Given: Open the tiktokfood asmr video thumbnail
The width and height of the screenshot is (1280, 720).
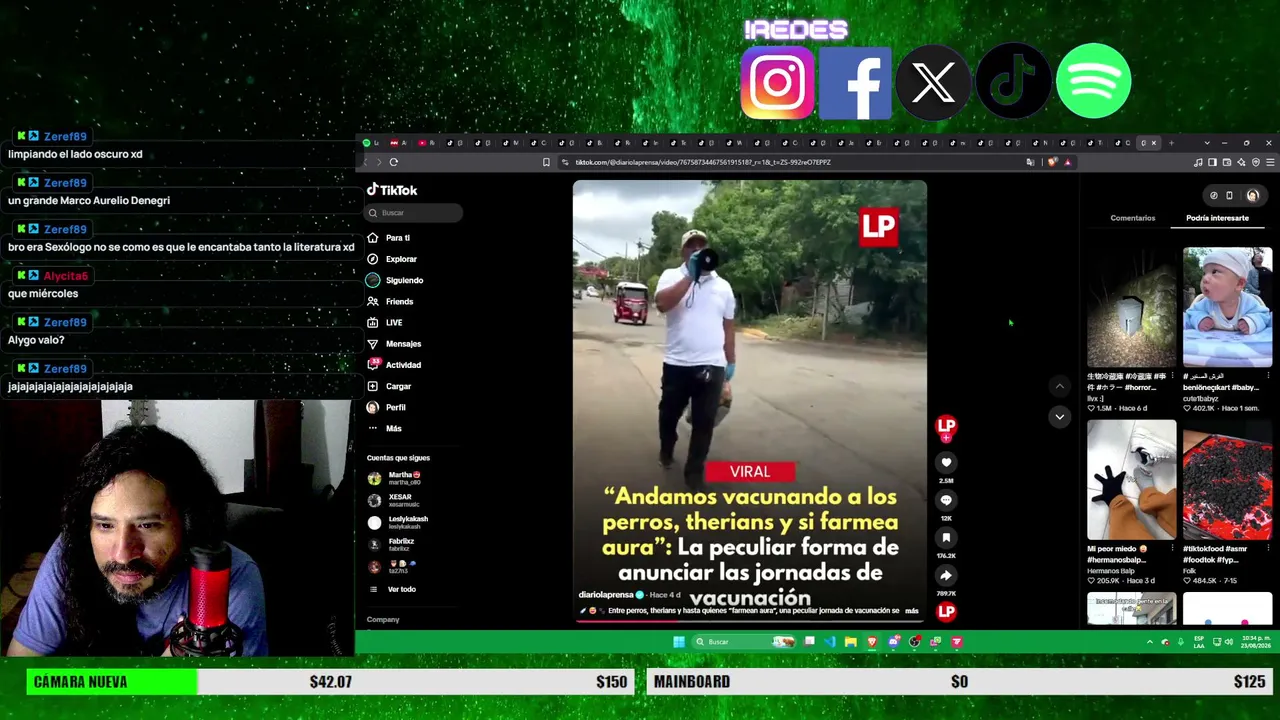Looking at the screenshot, I should 1227,480.
